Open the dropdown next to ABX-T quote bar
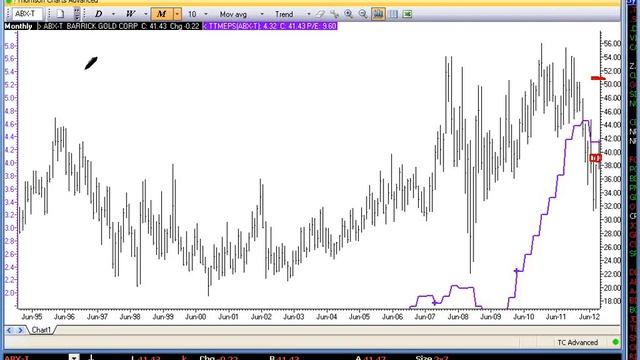 74,358
